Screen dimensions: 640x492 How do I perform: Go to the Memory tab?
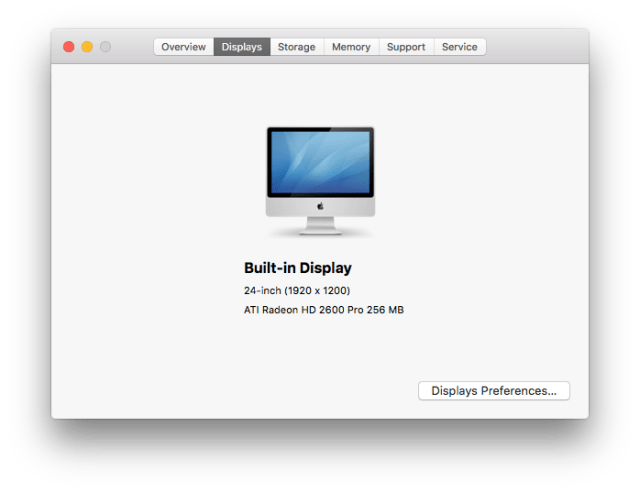[351, 47]
